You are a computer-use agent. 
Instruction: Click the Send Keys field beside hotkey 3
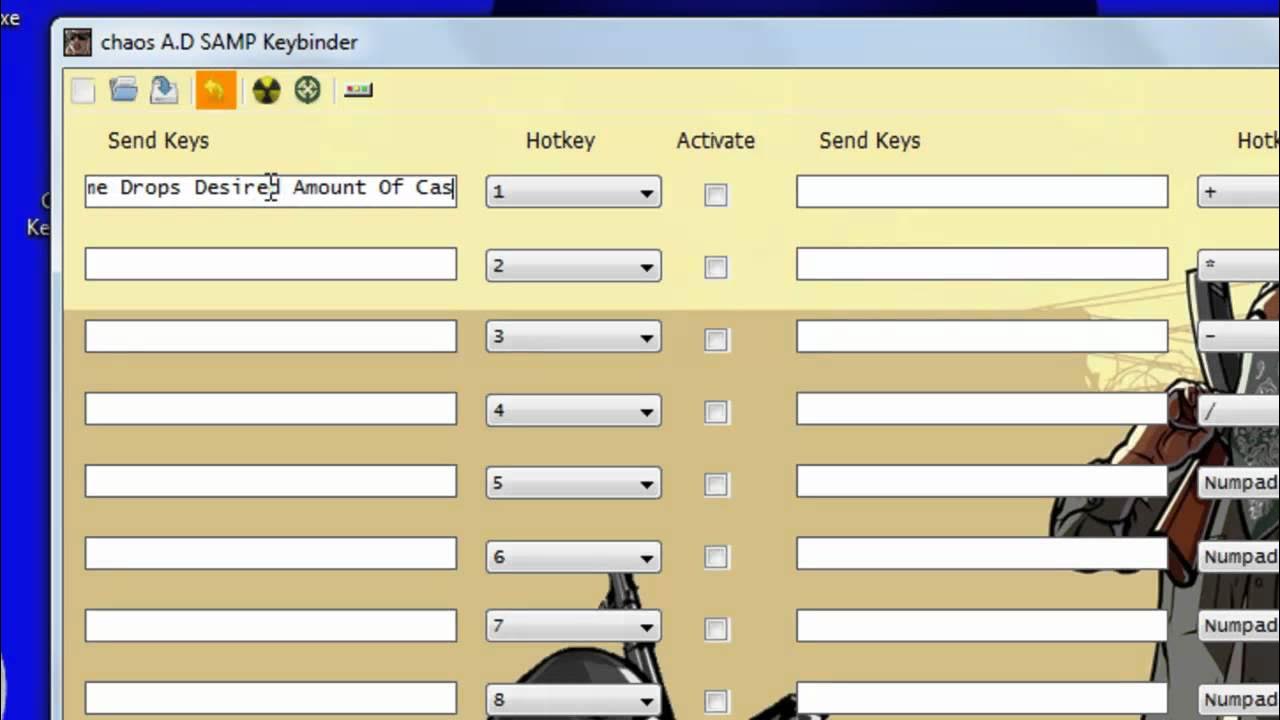pyautogui.click(x=271, y=336)
